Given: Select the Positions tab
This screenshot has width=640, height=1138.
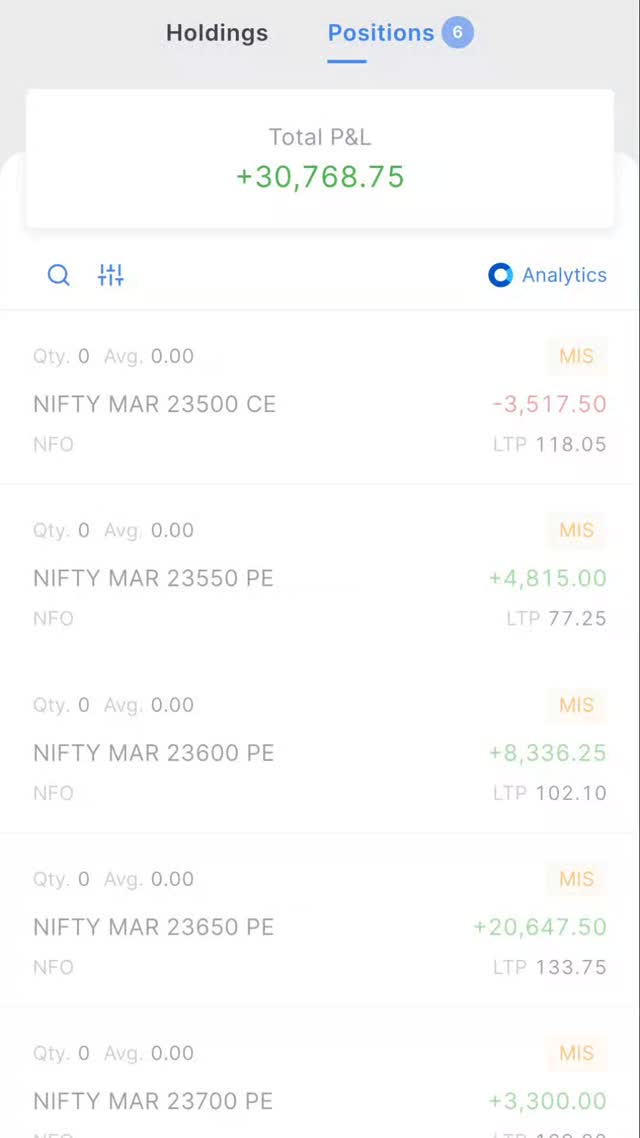Looking at the screenshot, I should tap(381, 33).
